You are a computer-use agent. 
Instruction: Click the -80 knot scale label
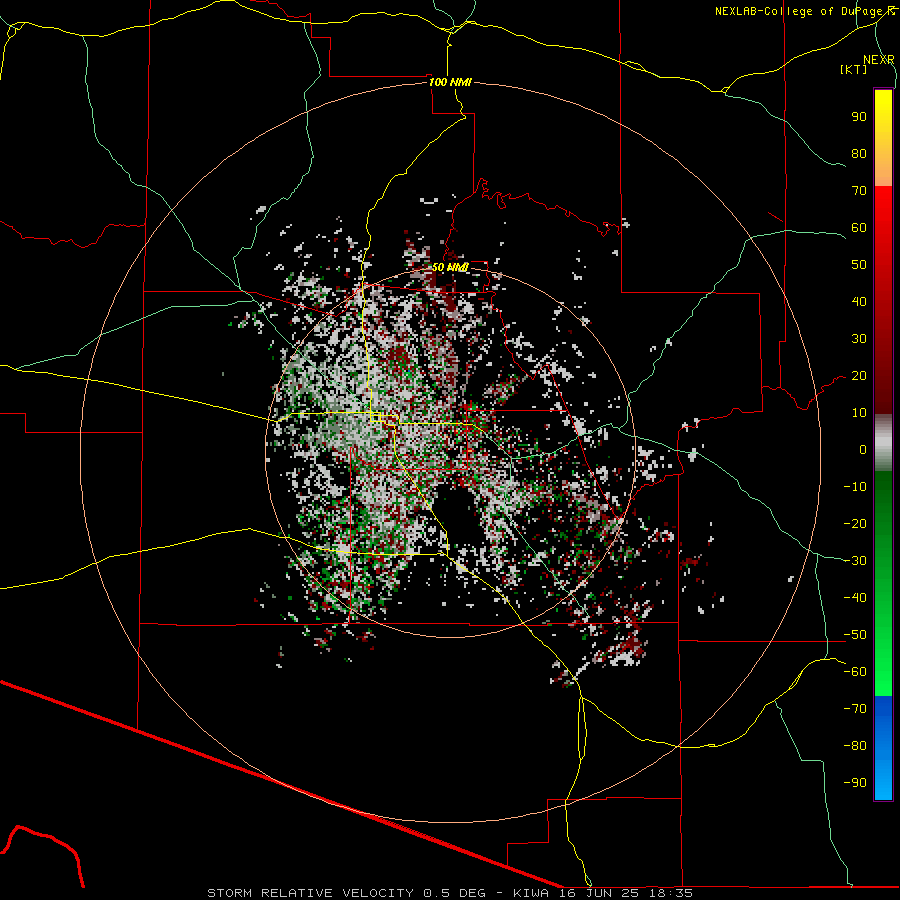[x=855, y=746]
